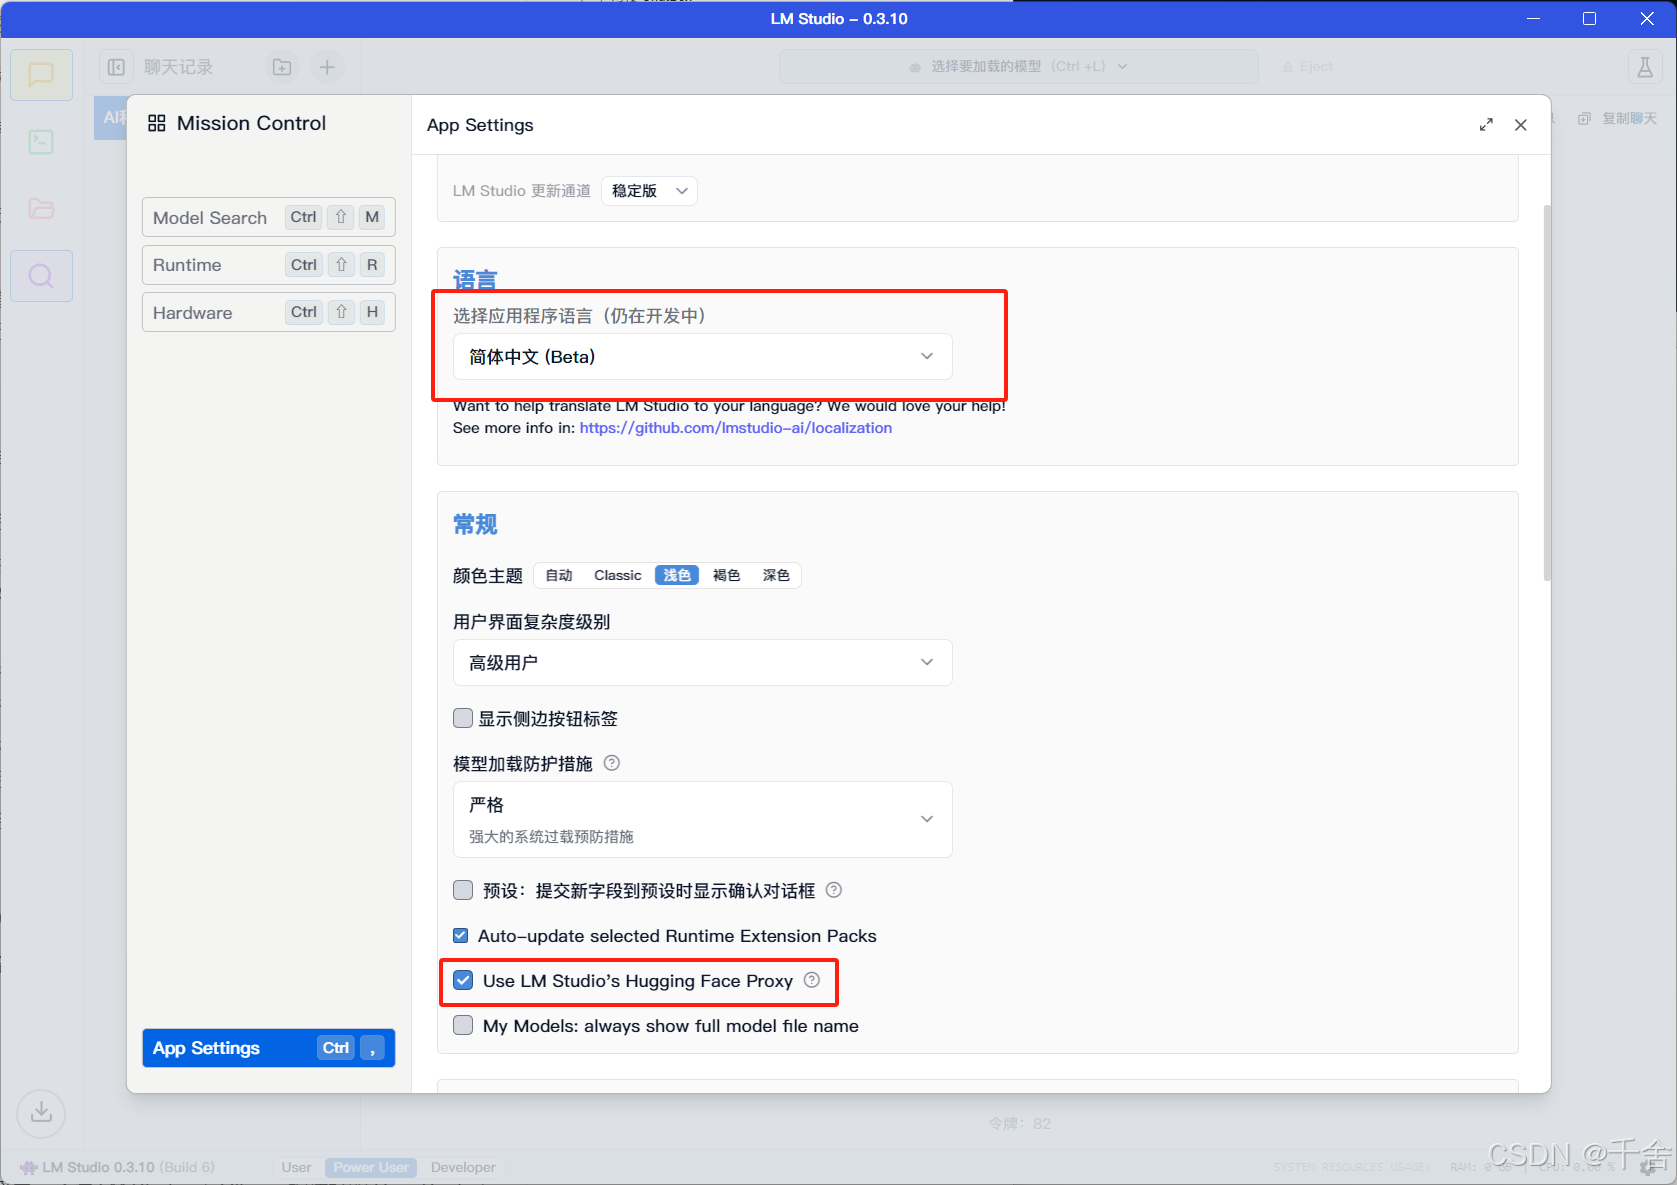
Task: Open the Discover search sidebar icon
Action: (41, 276)
